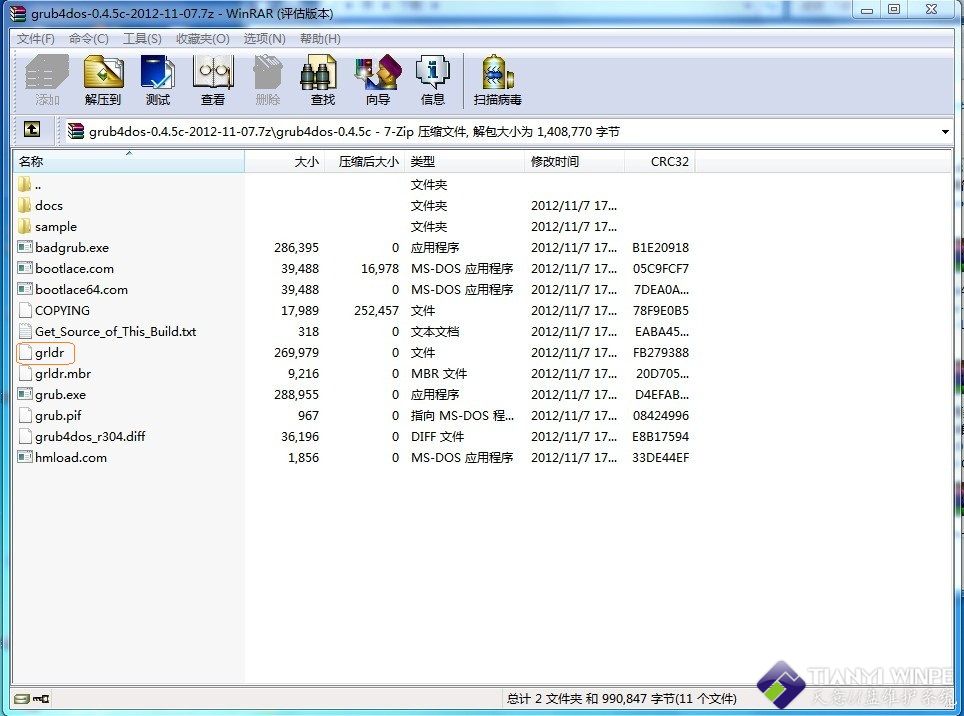
Task: Open the 工具(S) menu
Action: (x=142, y=39)
